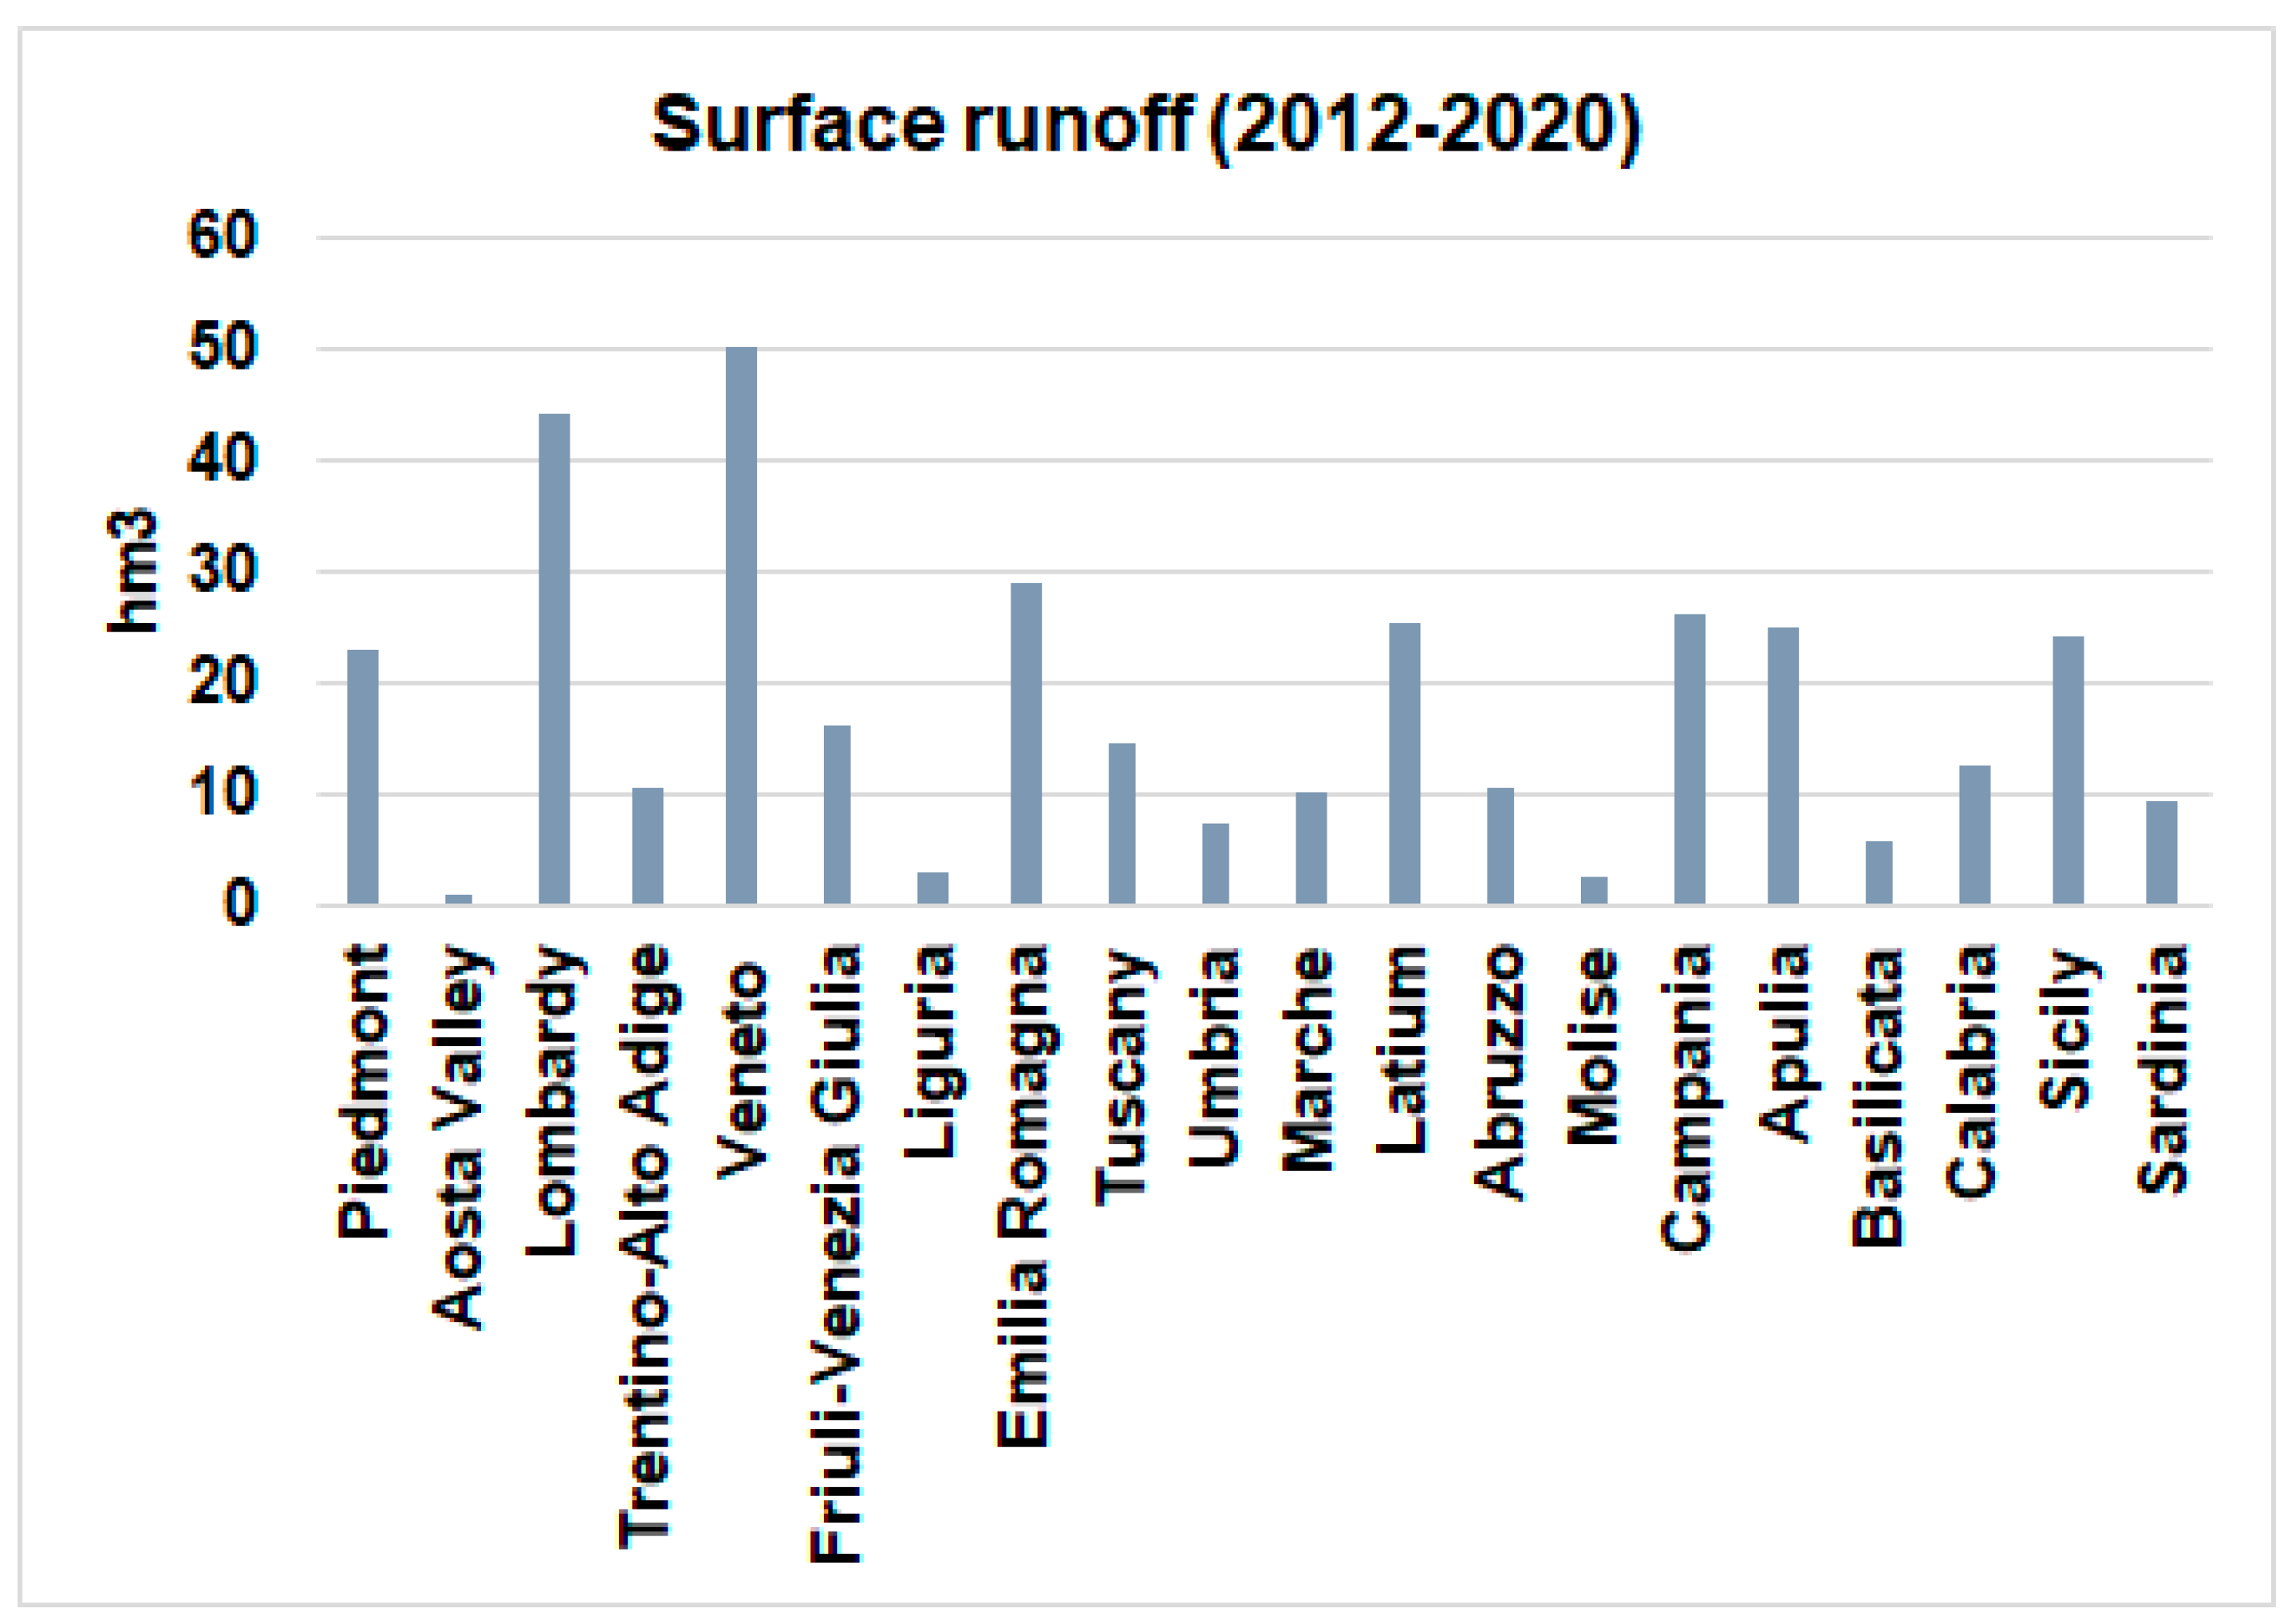Viewport: 2291px width, 1624px height.
Task: Select the Tuscany bar
Action: (1121, 824)
